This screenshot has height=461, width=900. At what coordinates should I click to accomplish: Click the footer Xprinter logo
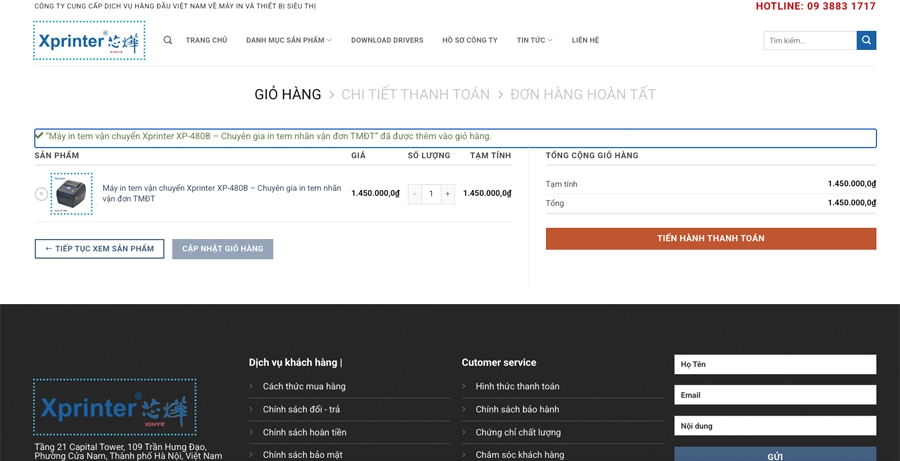coord(114,407)
